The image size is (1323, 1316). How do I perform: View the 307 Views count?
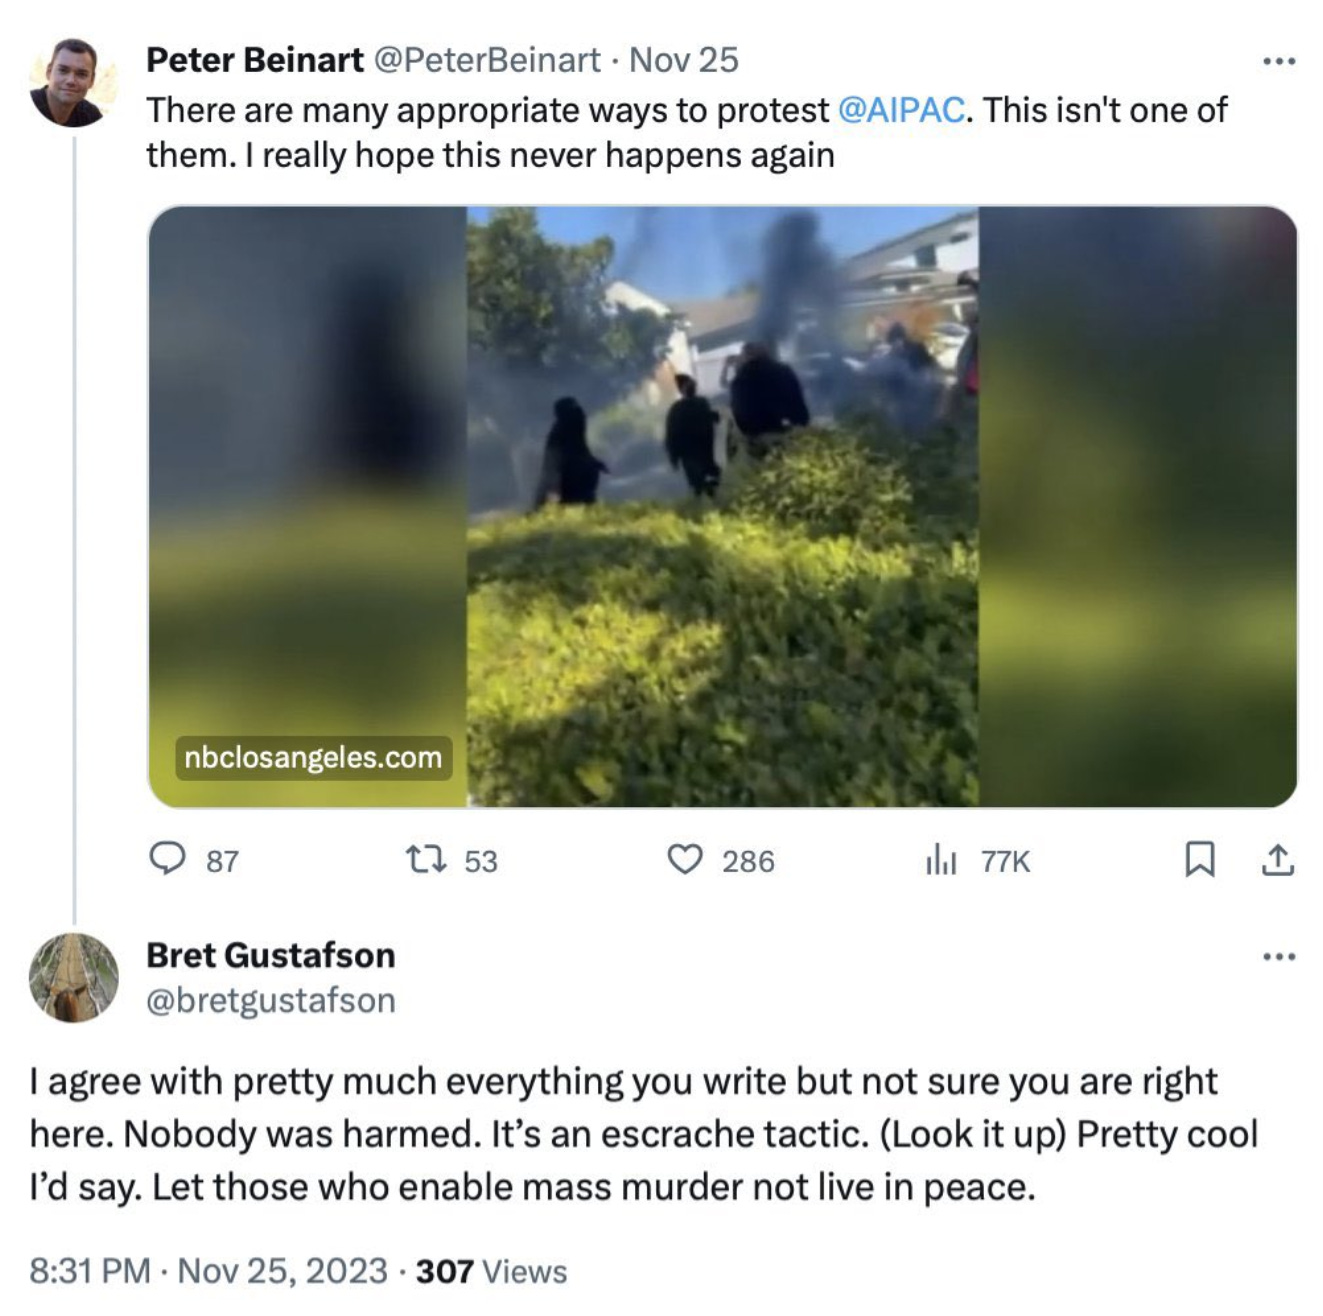(491, 1271)
